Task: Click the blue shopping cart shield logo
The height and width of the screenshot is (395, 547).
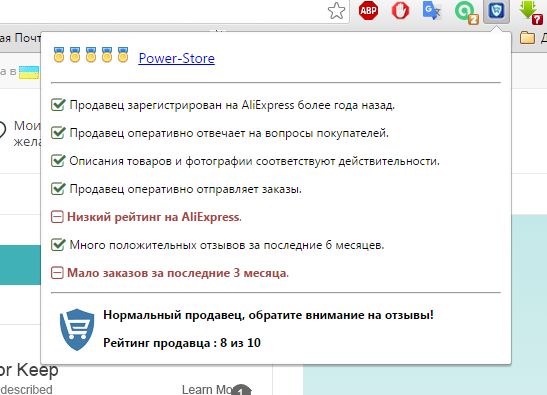Action: pos(77,329)
